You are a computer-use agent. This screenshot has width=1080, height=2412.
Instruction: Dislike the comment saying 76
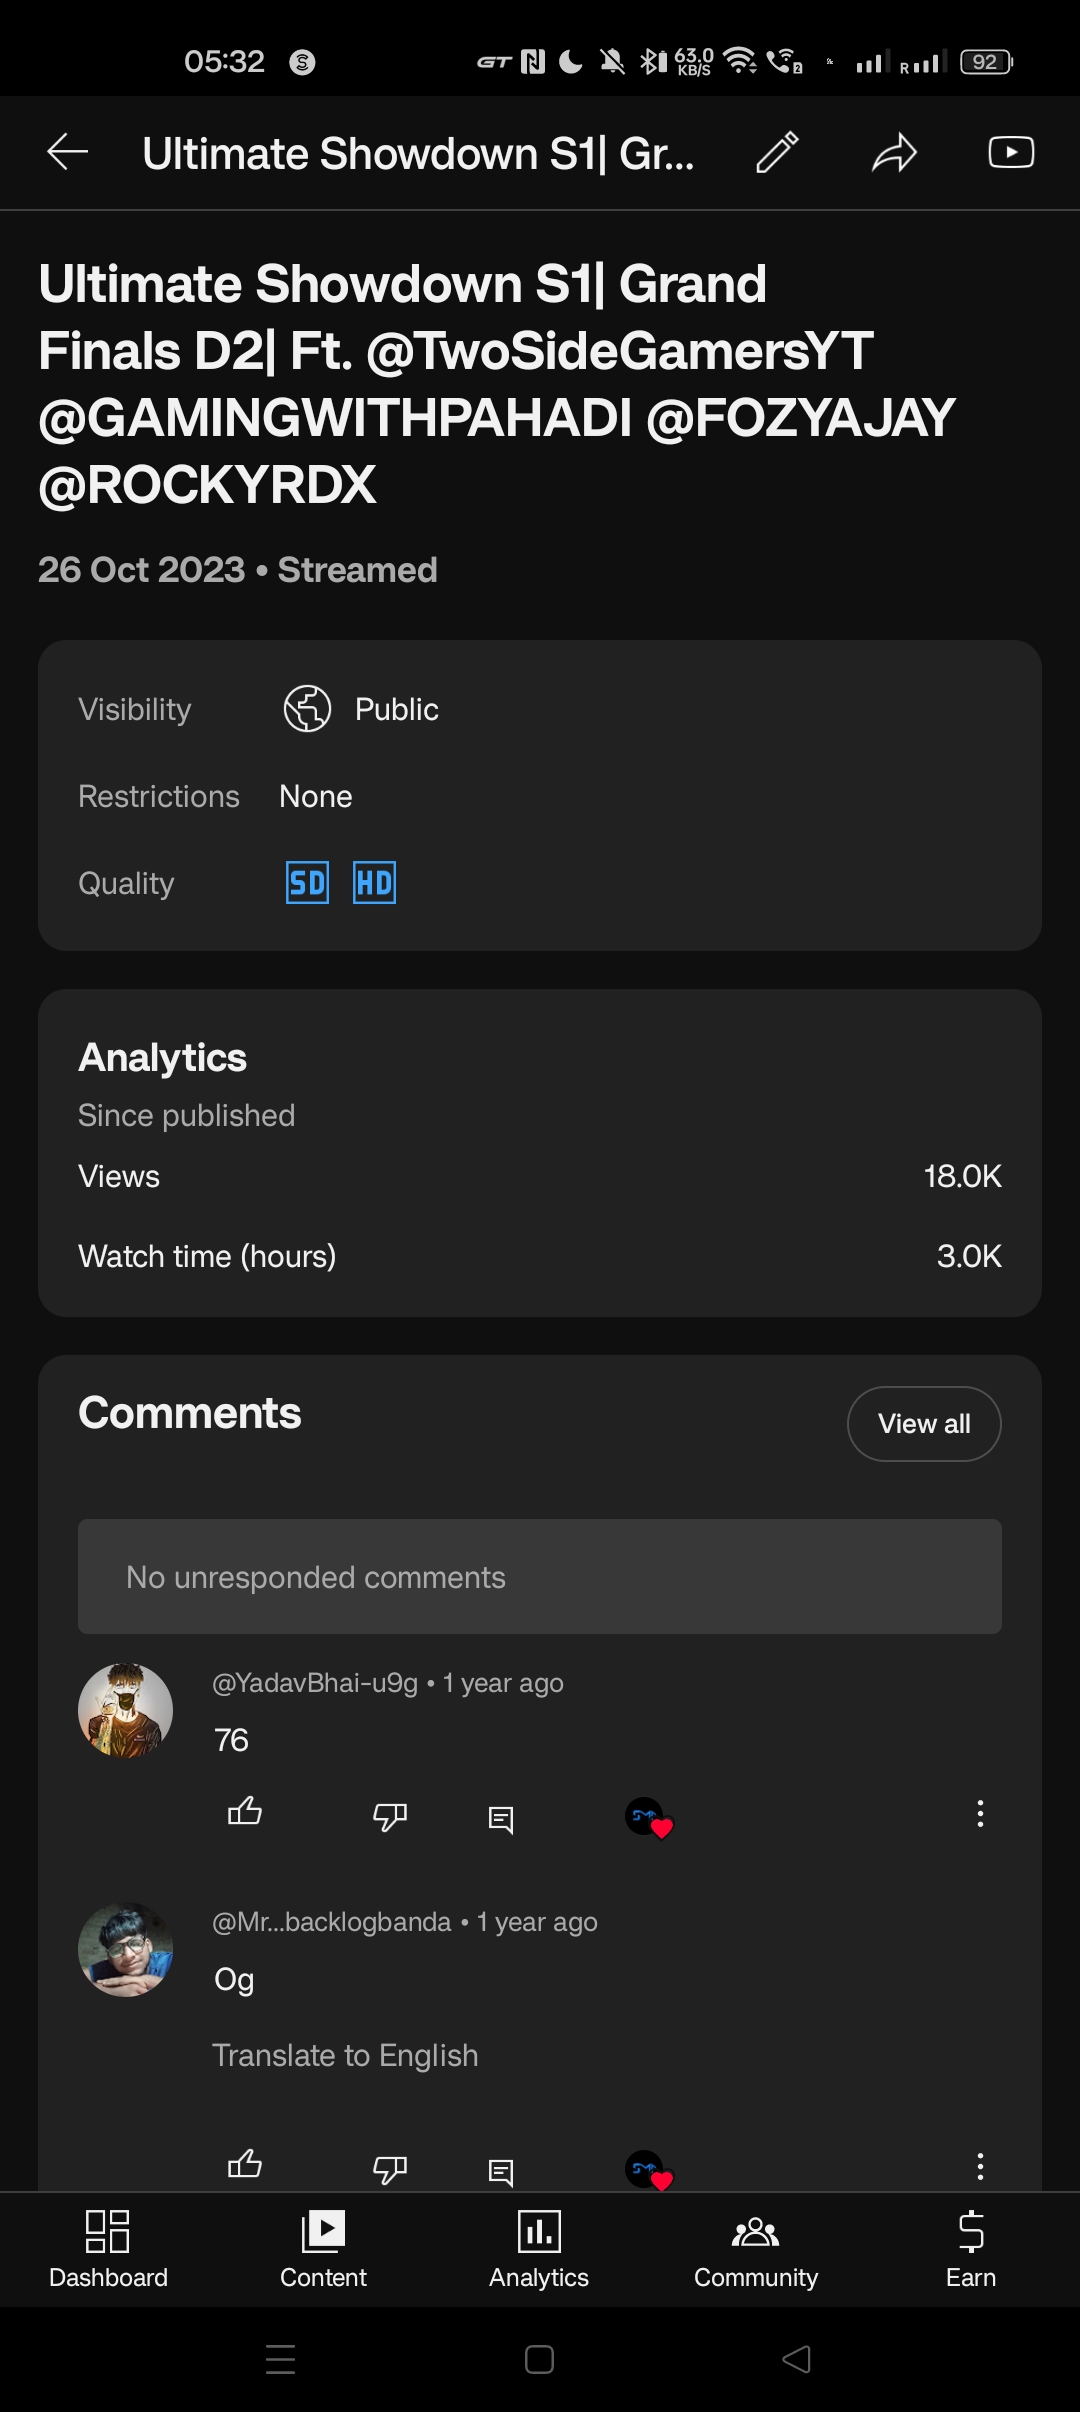(x=390, y=1815)
